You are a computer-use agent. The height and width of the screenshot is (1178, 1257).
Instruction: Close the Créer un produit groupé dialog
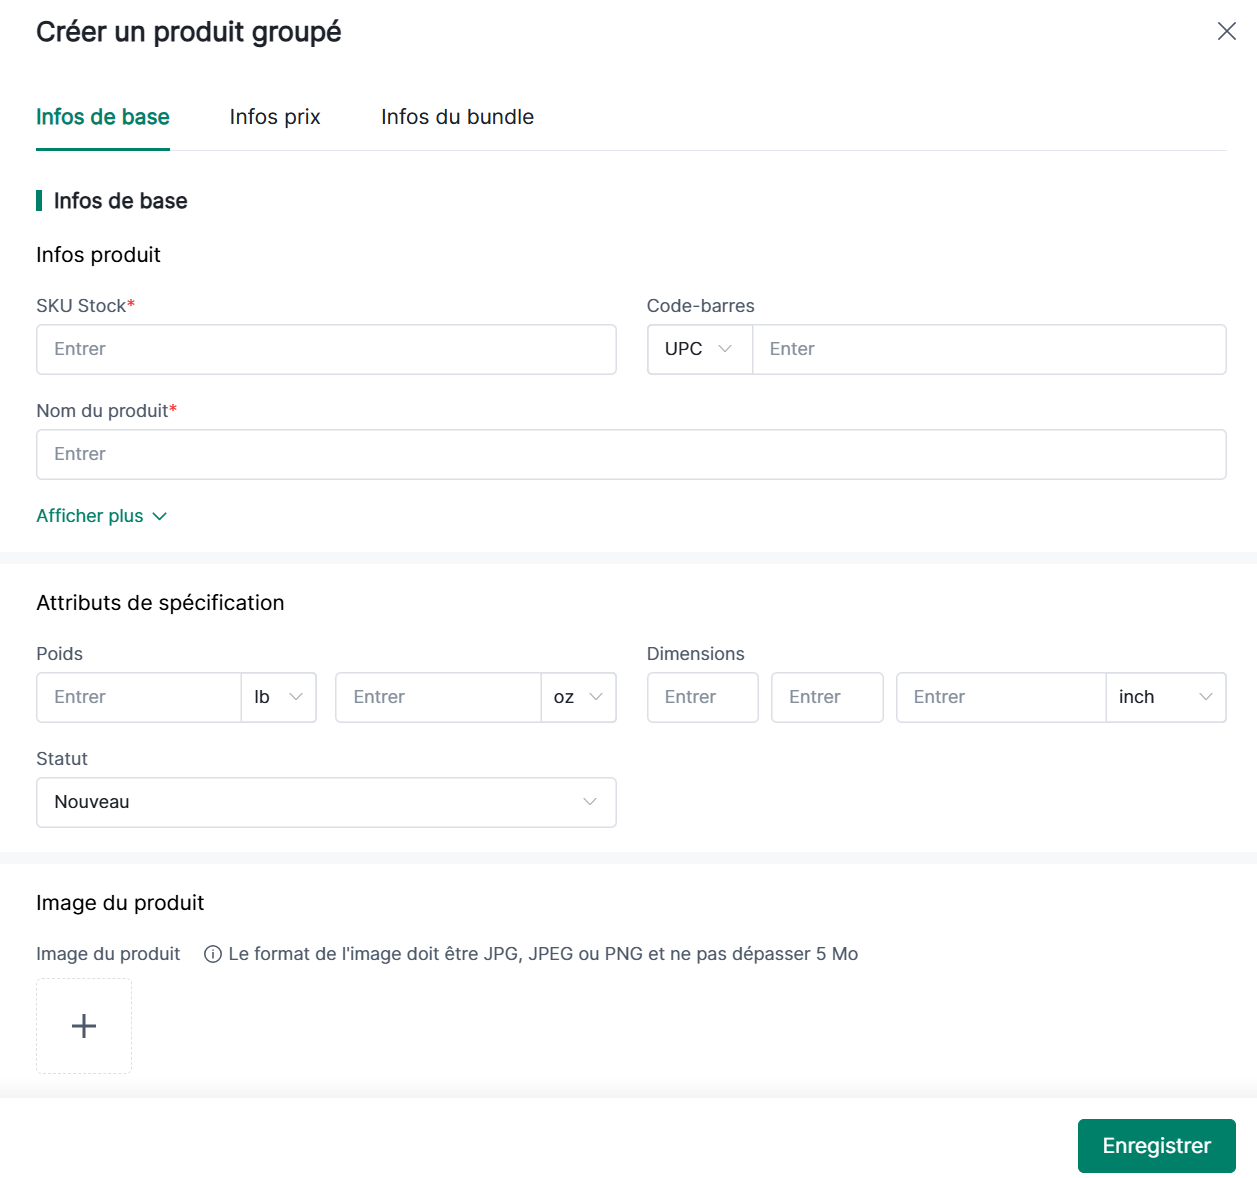pos(1226,31)
